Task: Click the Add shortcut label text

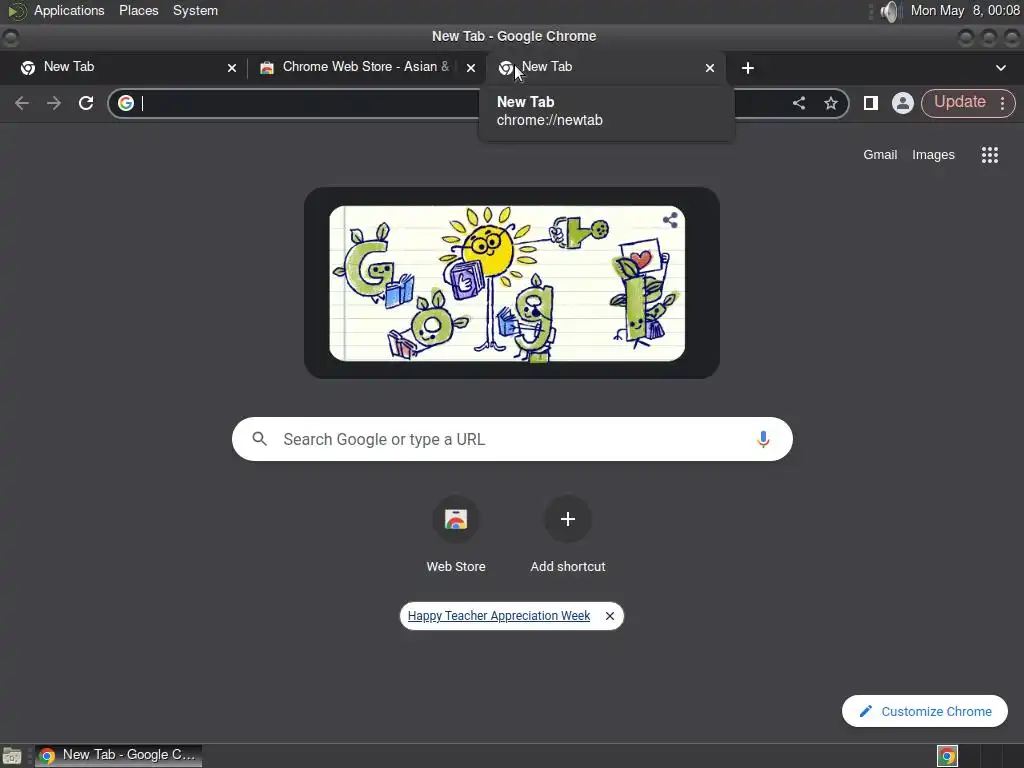Action: (568, 567)
